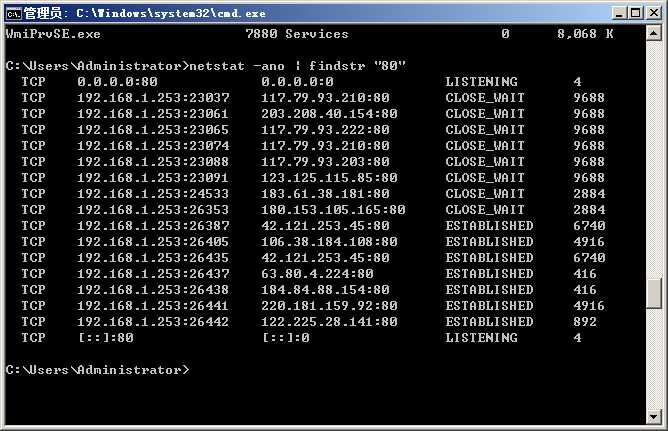Click PID 416 on the 26437 row

click(585, 274)
